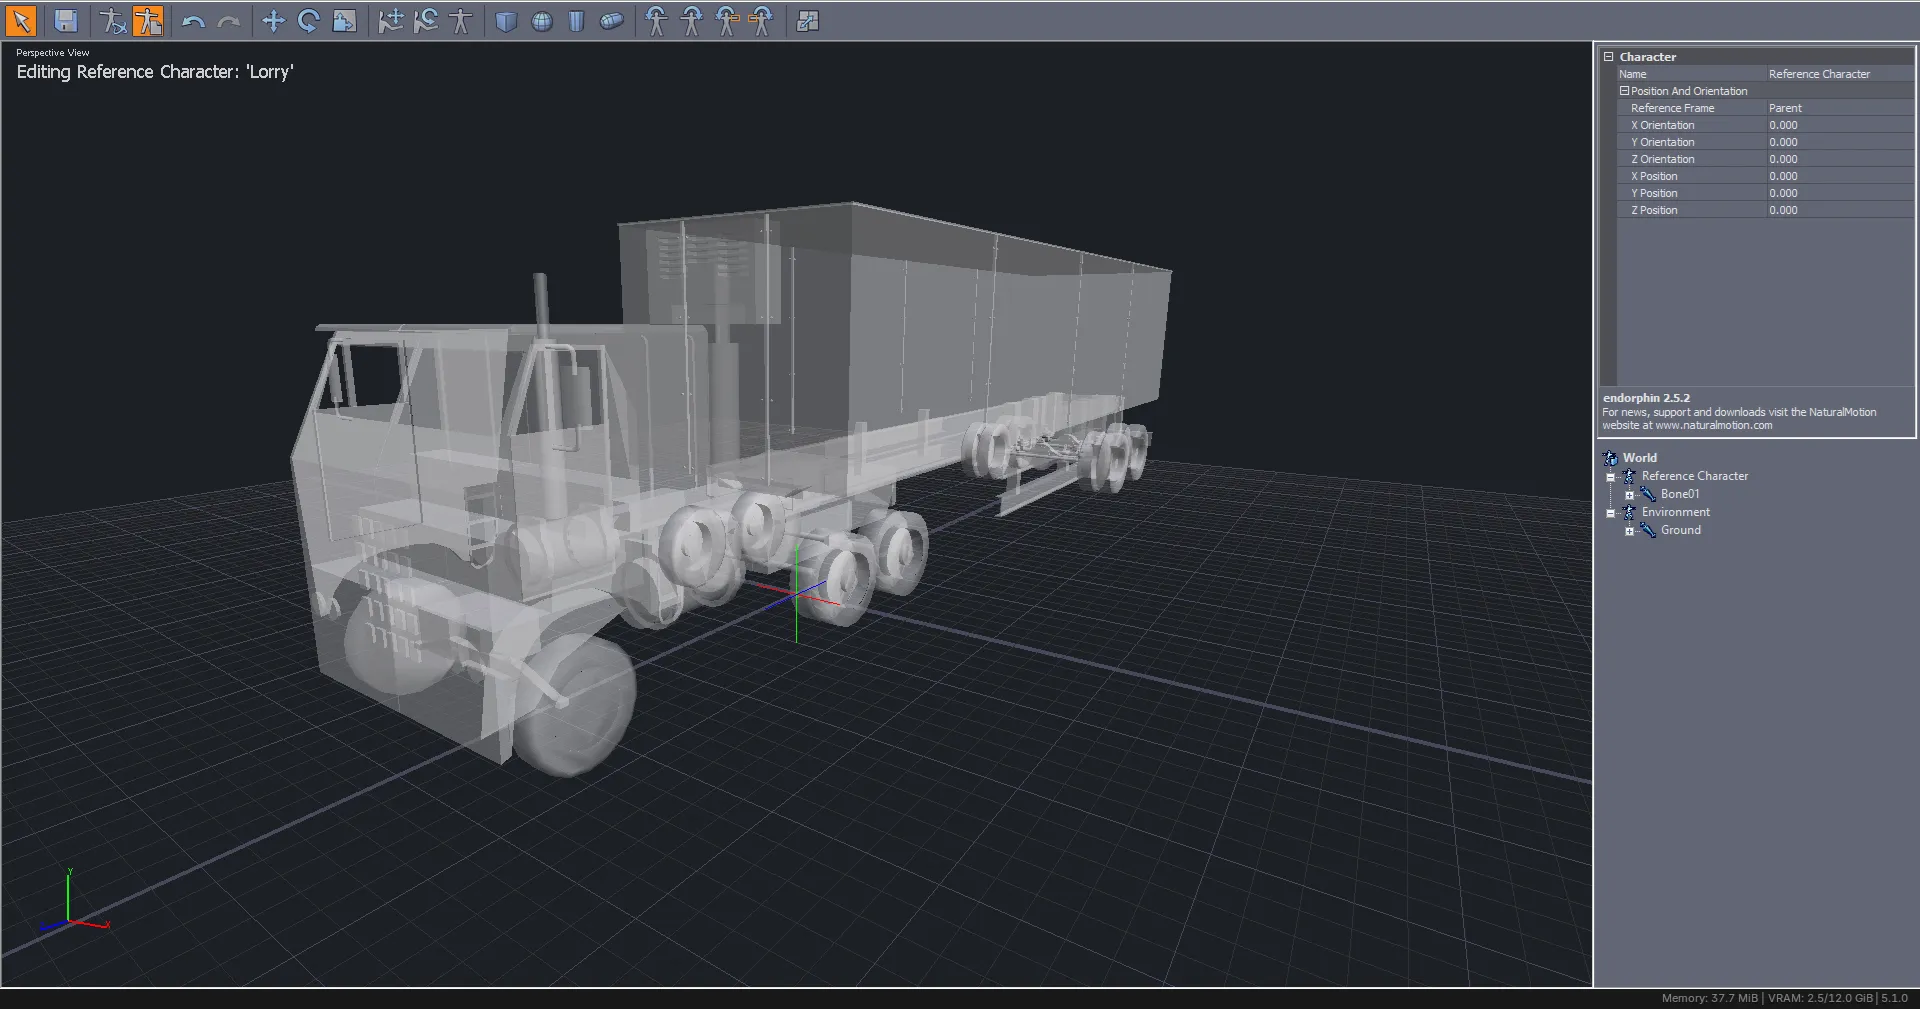This screenshot has height=1009, width=1920.
Task: Collapse the Position And Orientation group
Action: (x=1625, y=91)
